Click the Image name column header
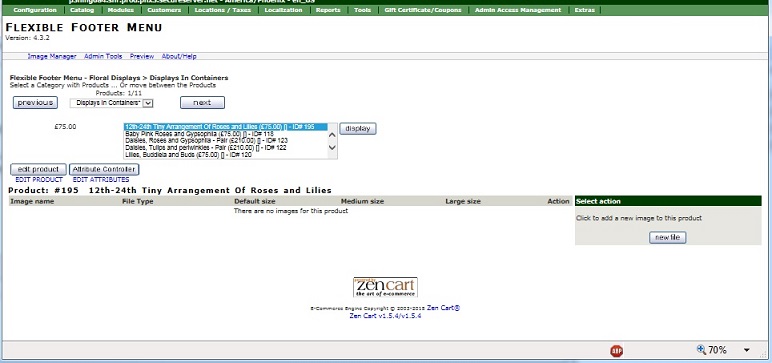Screen dimensions: 772x363 pos(32,201)
